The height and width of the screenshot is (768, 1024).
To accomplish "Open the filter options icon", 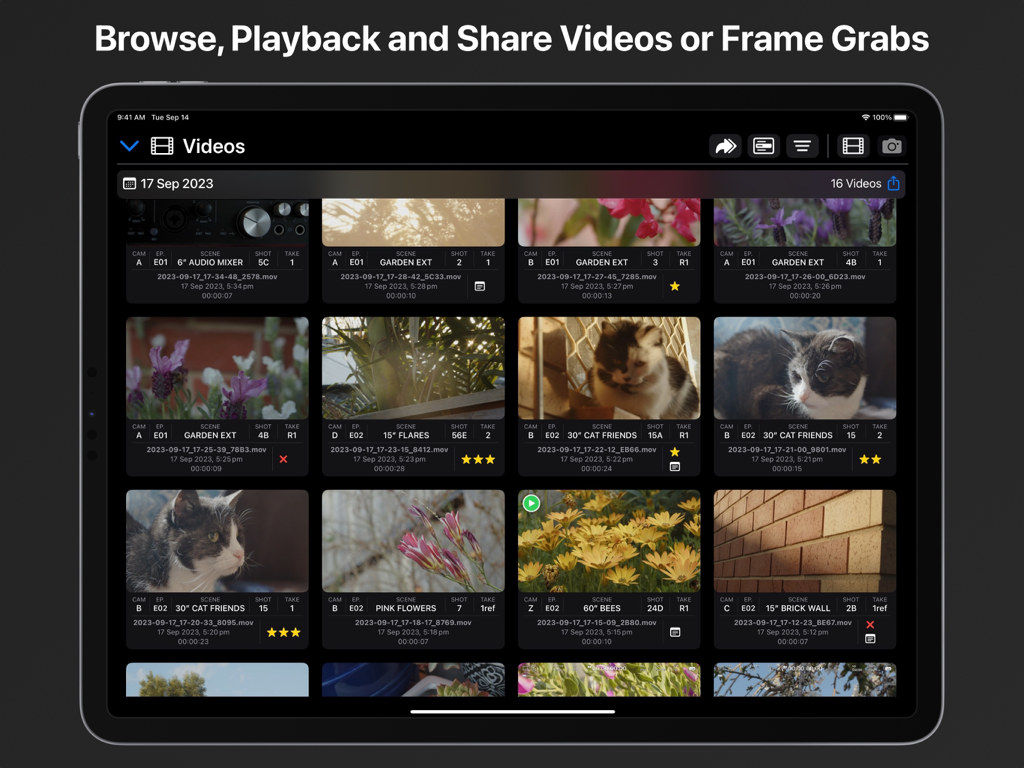I will click(802, 146).
